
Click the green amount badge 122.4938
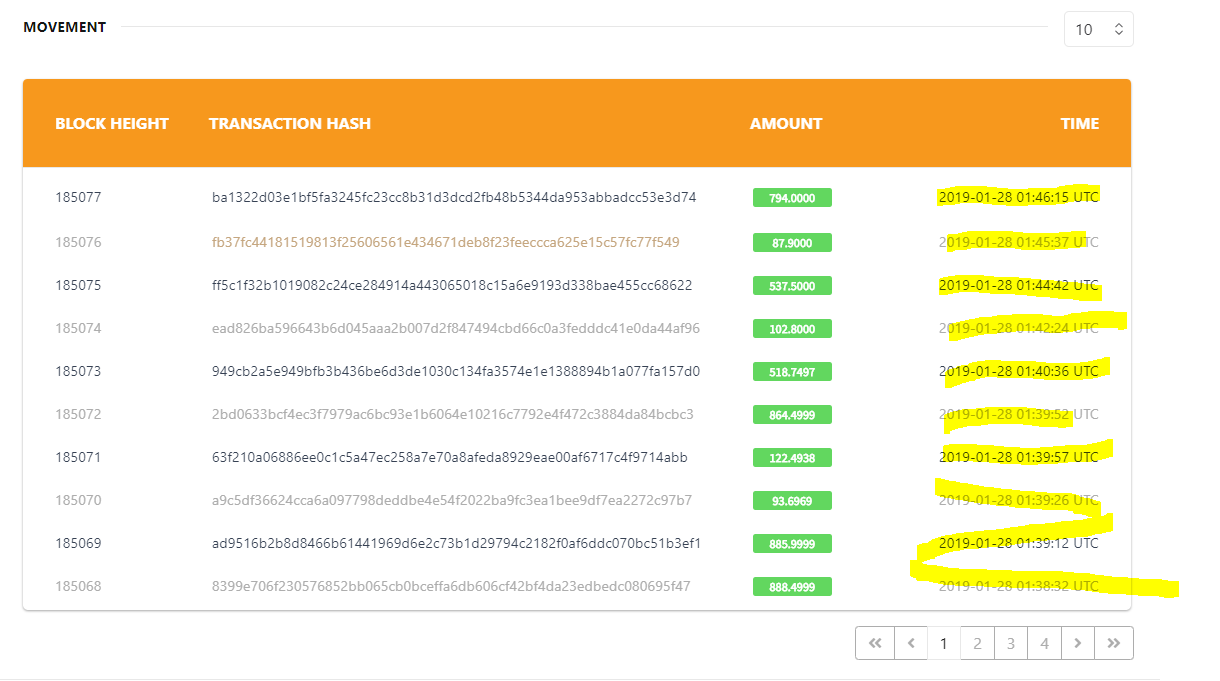tap(792, 457)
